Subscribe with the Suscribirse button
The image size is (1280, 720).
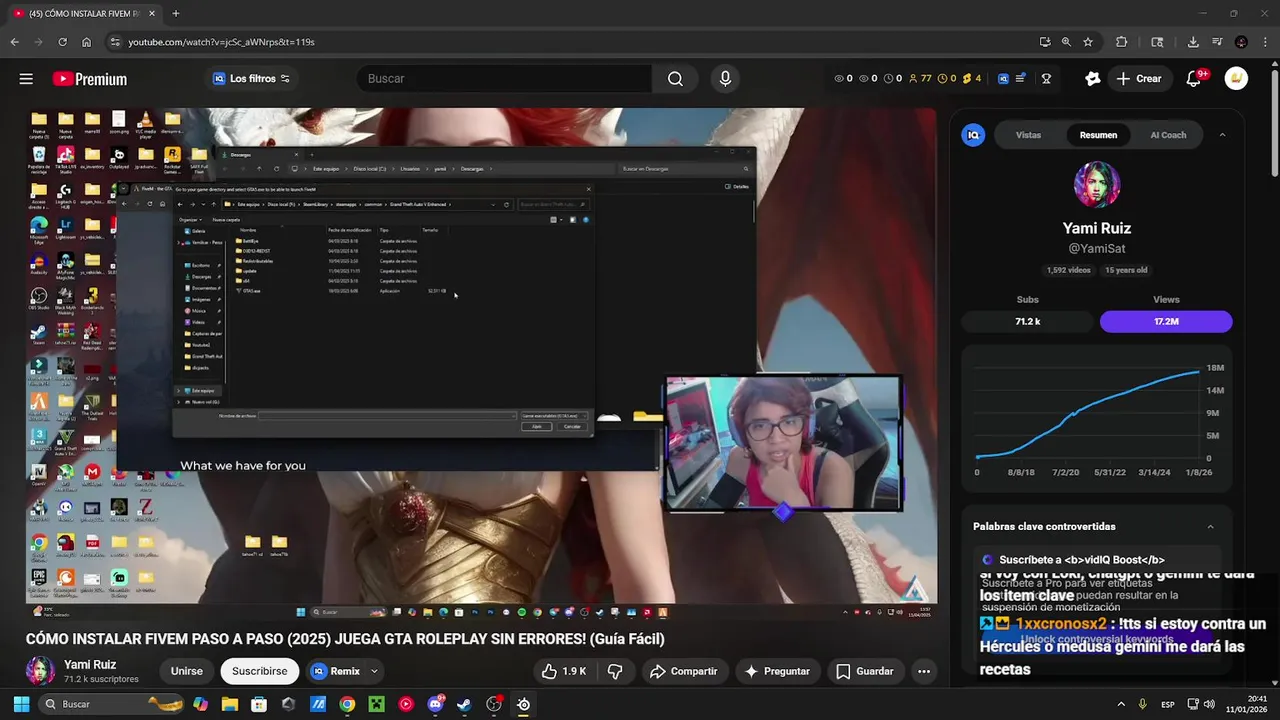pyautogui.click(x=260, y=671)
